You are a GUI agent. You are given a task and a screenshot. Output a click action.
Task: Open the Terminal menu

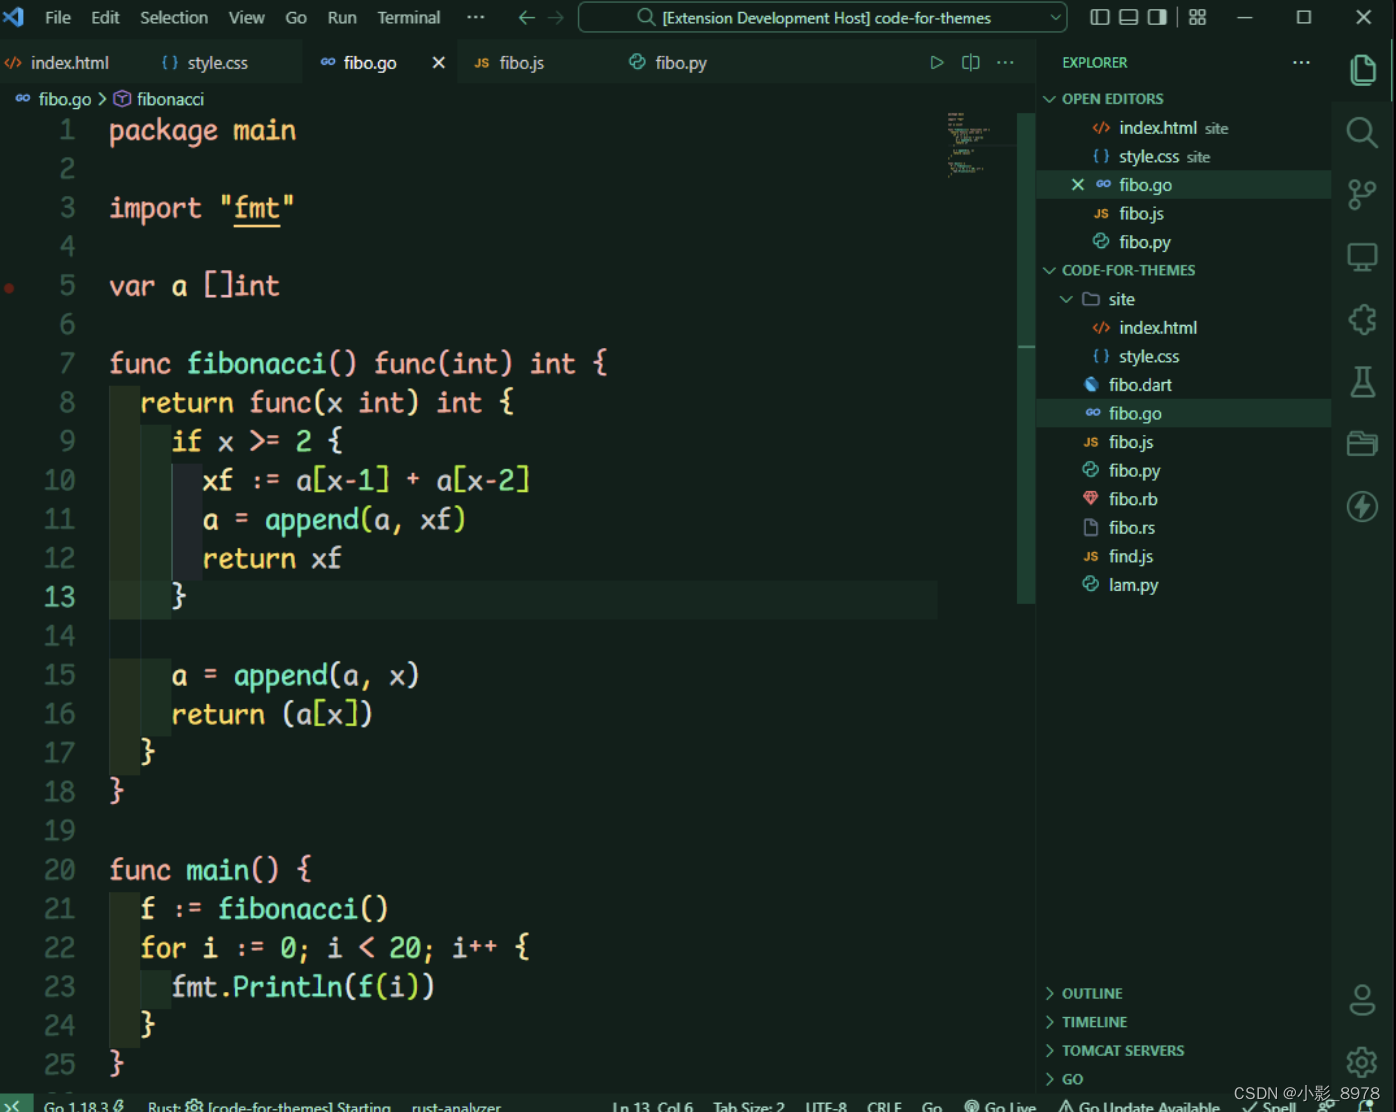pyautogui.click(x=408, y=17)
